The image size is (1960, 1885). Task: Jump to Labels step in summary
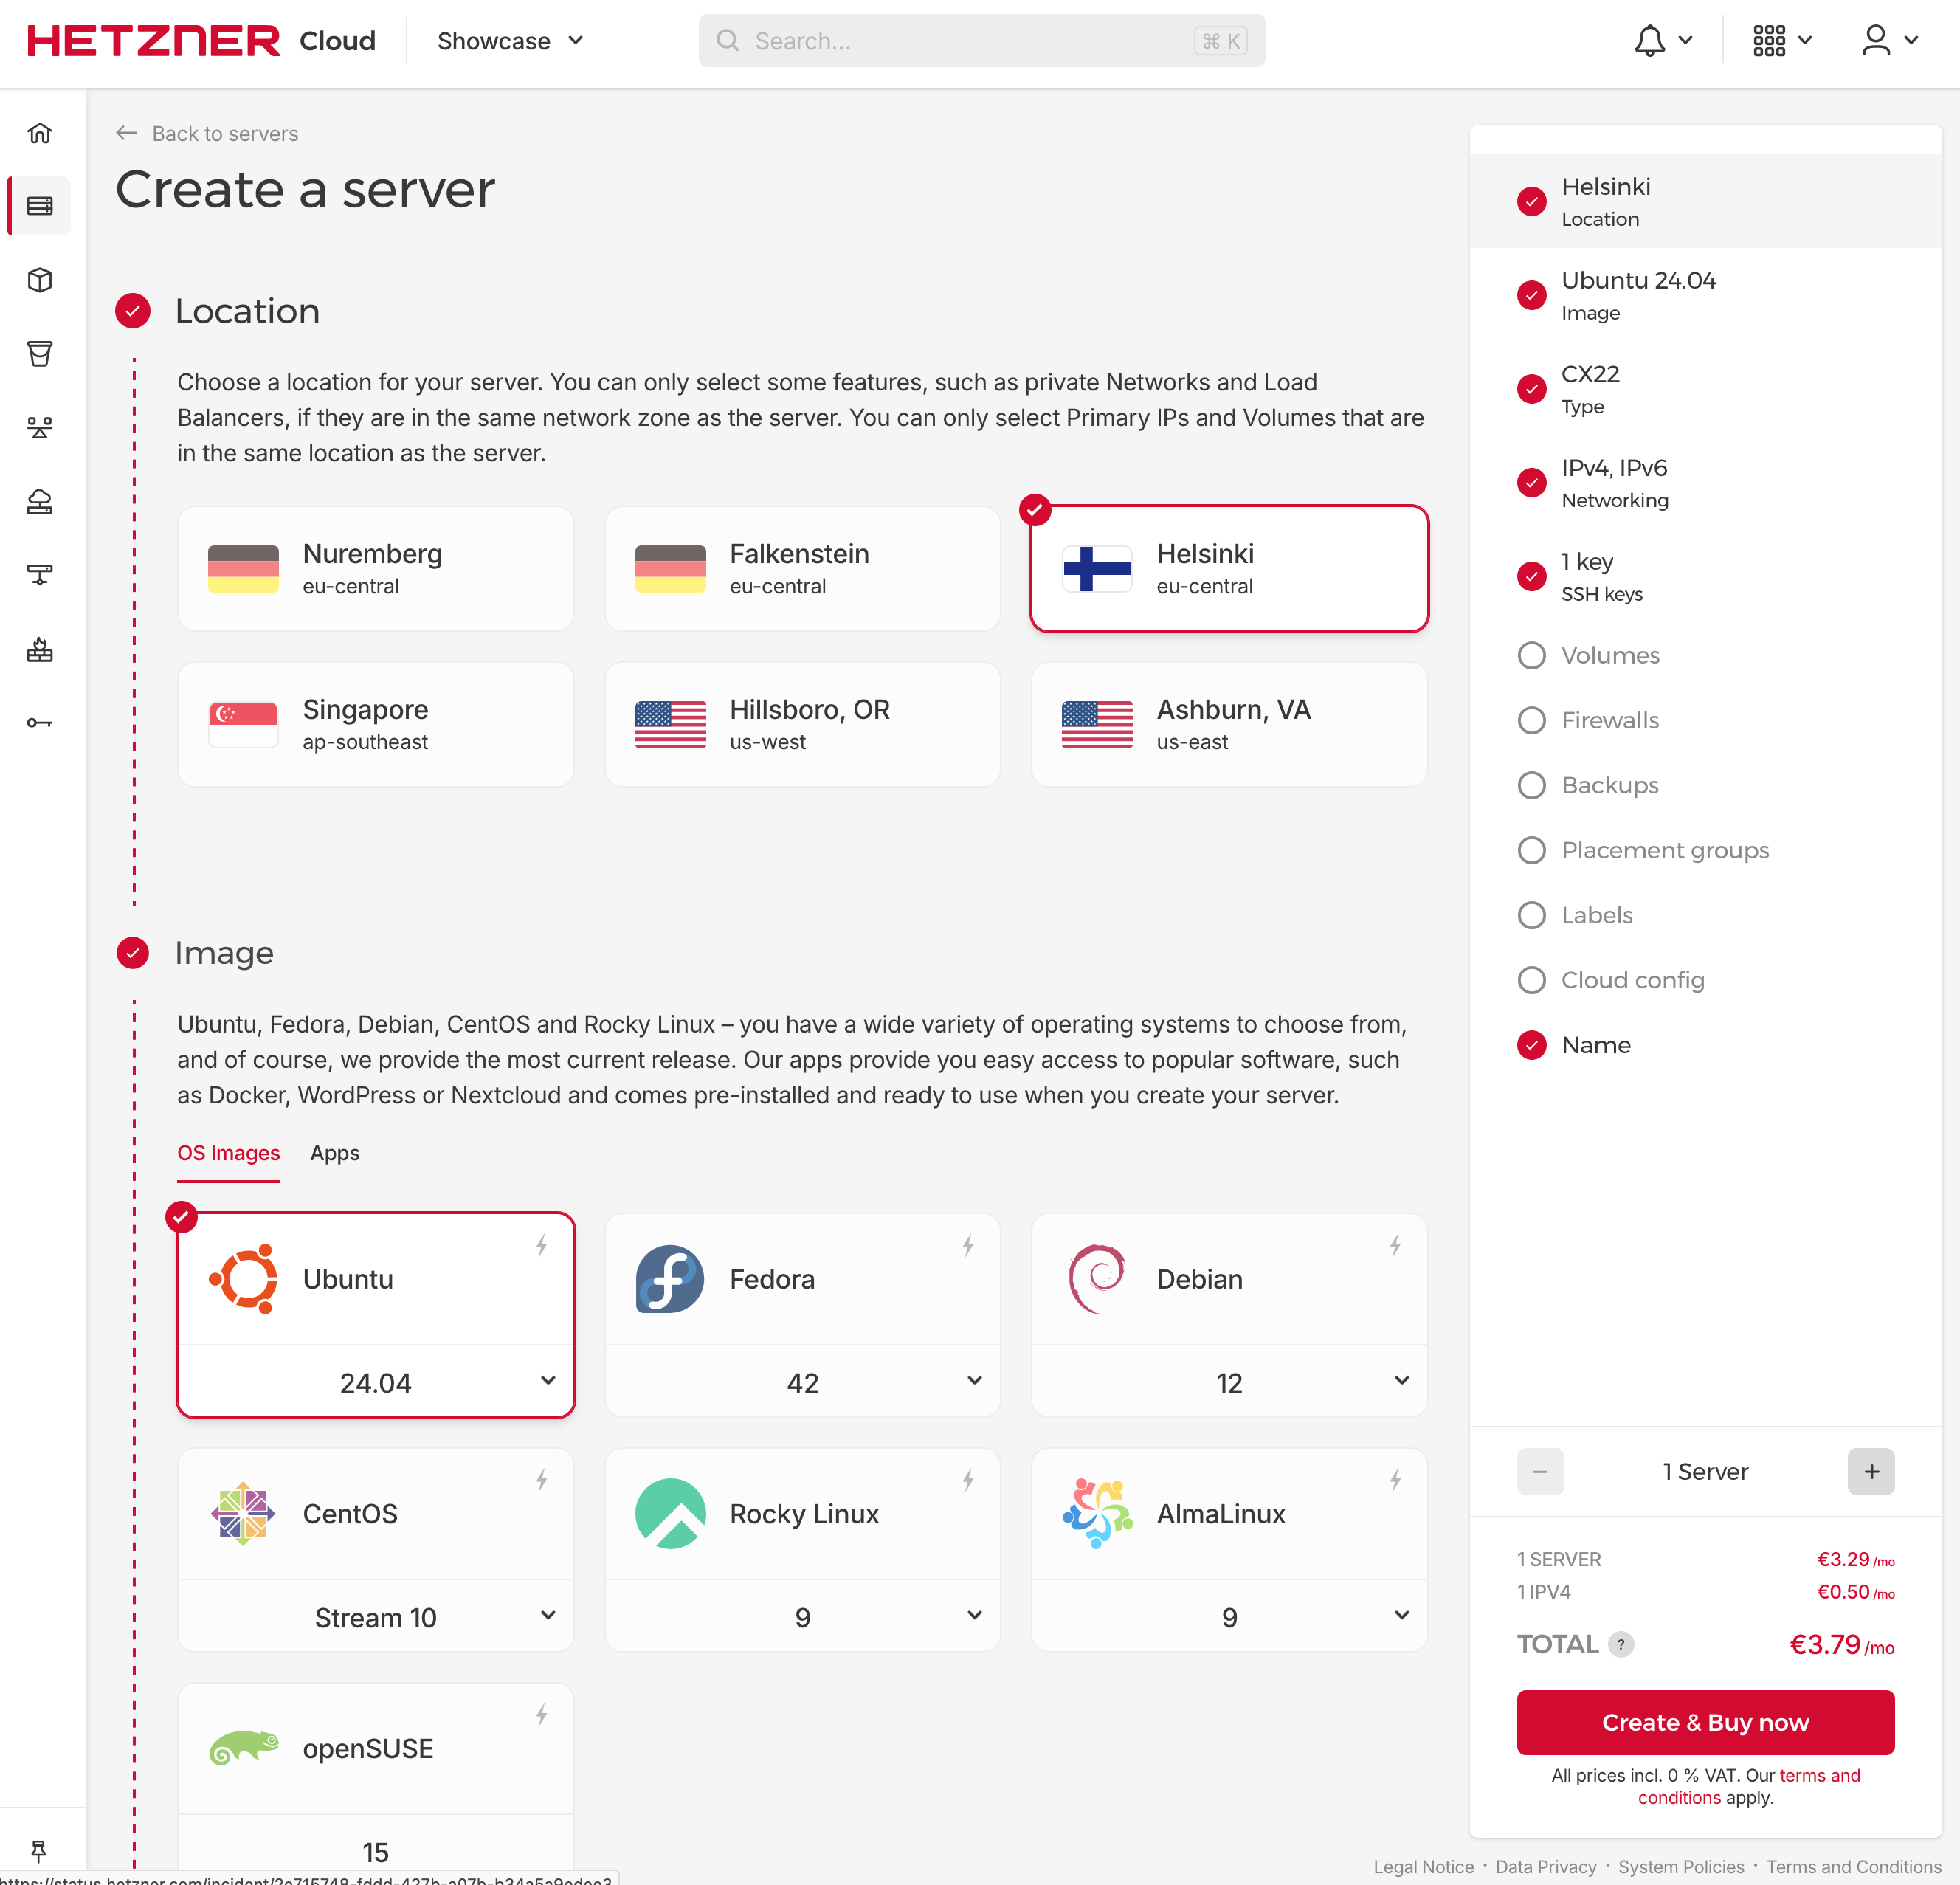coord(1597,915)
